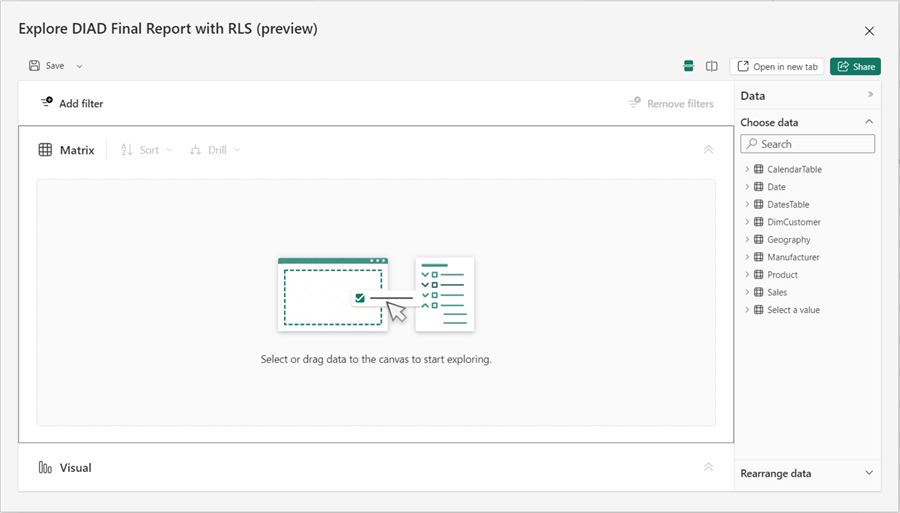The height and width of the screenshot is (513, 900).
Task: Collapse the Choose data section
Action: click(869, 122)
